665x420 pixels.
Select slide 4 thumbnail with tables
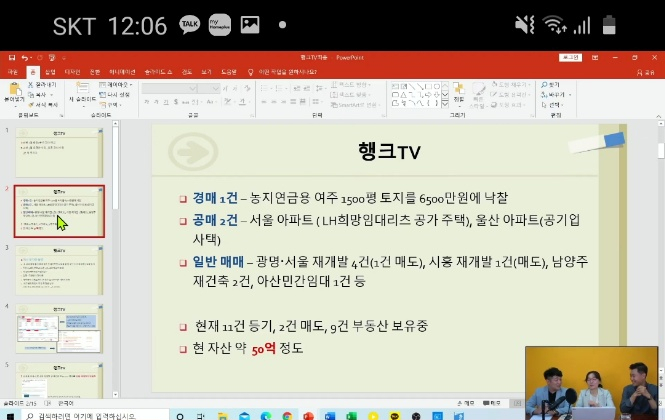[x=59, y=328]
